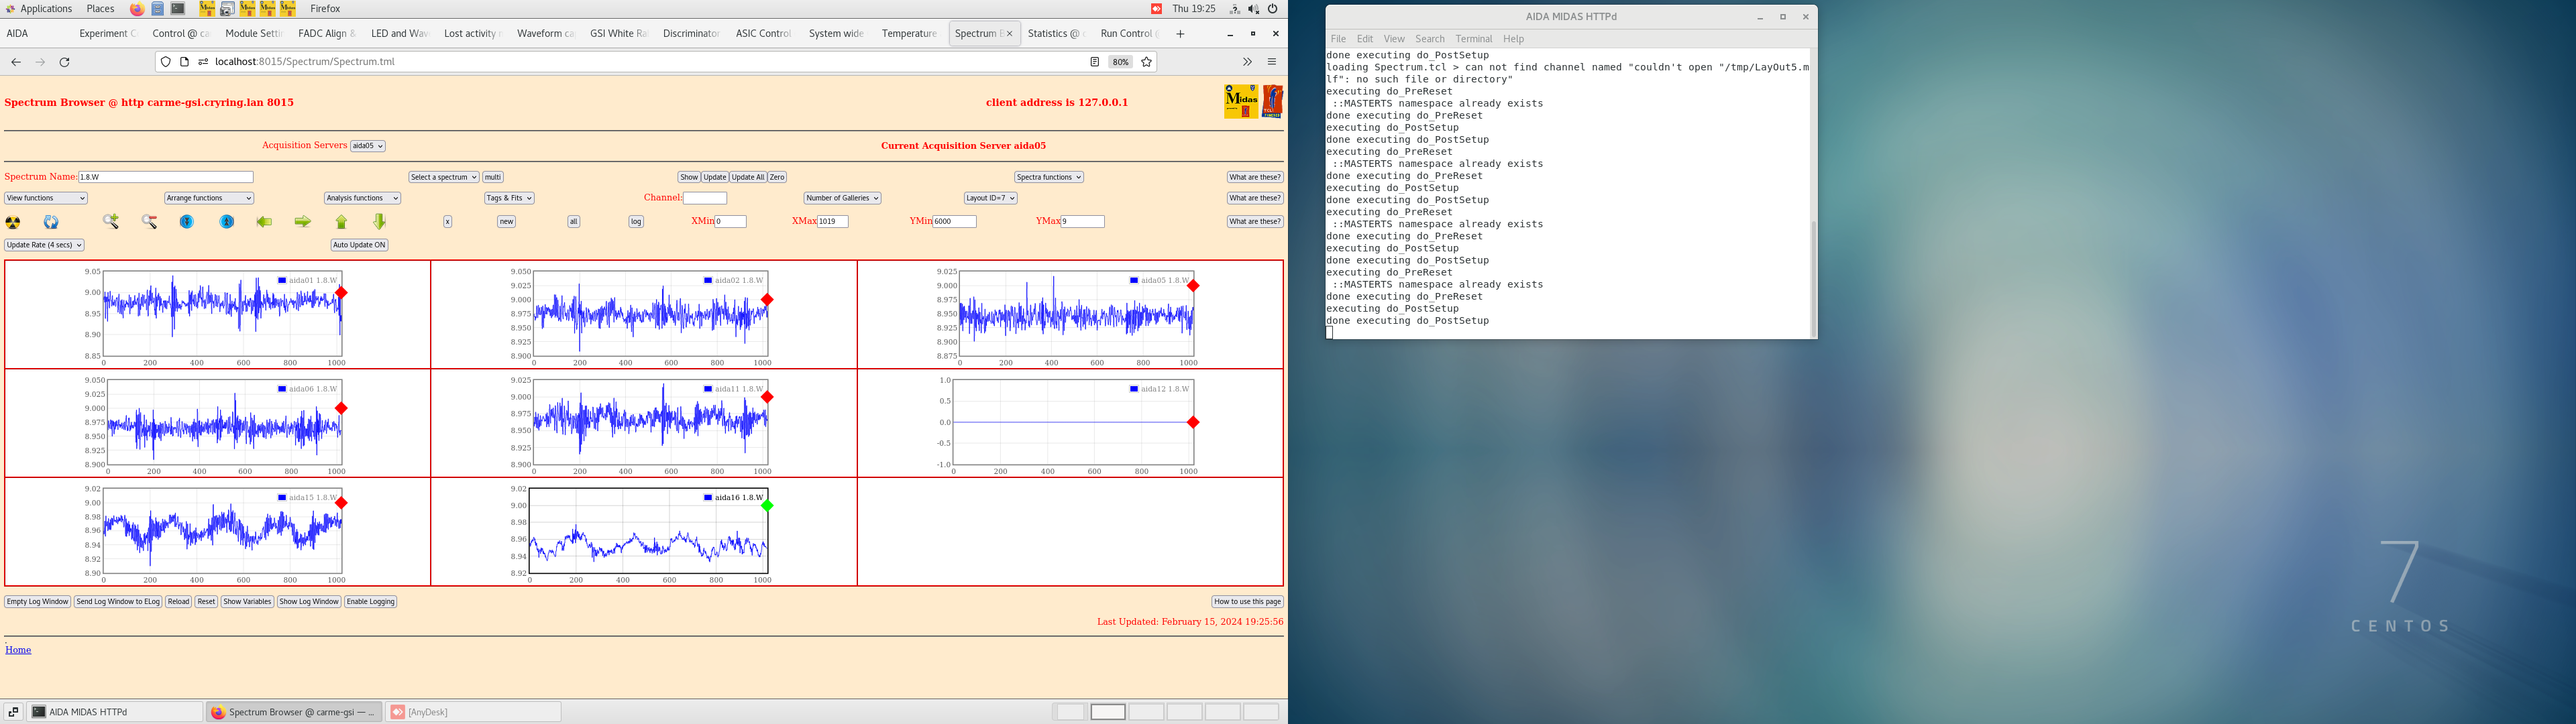Expand the Acquisition Servers aida05 dropdown
The image size is (2576, 724).
click(367, 146)
